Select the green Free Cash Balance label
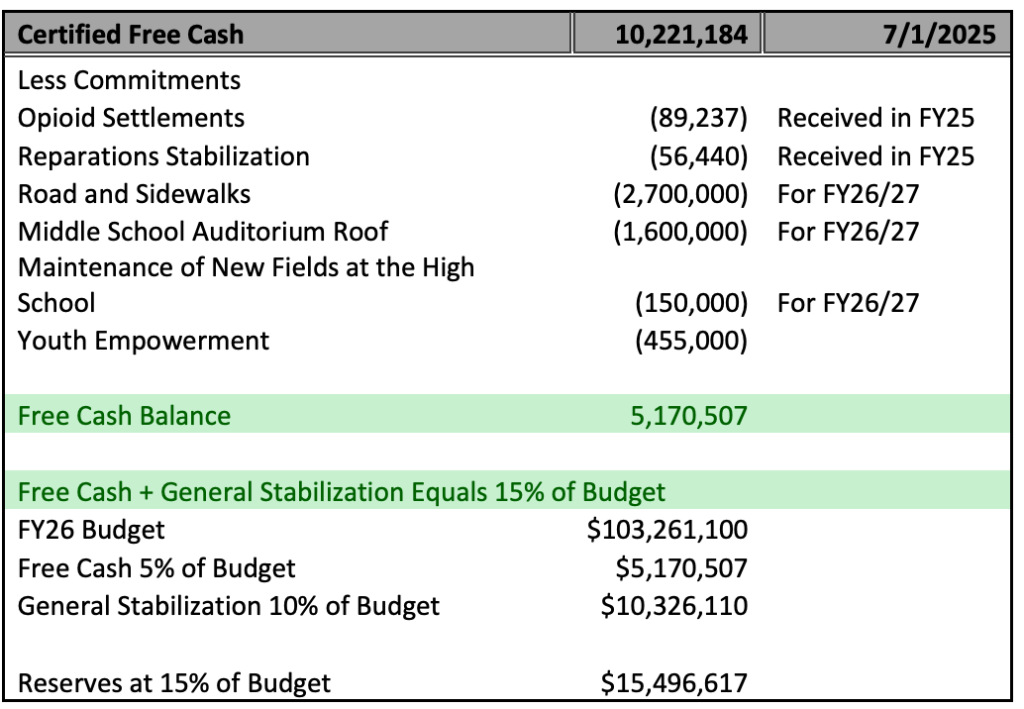This screenshot has height=709, width=1024. click(124, 415)
